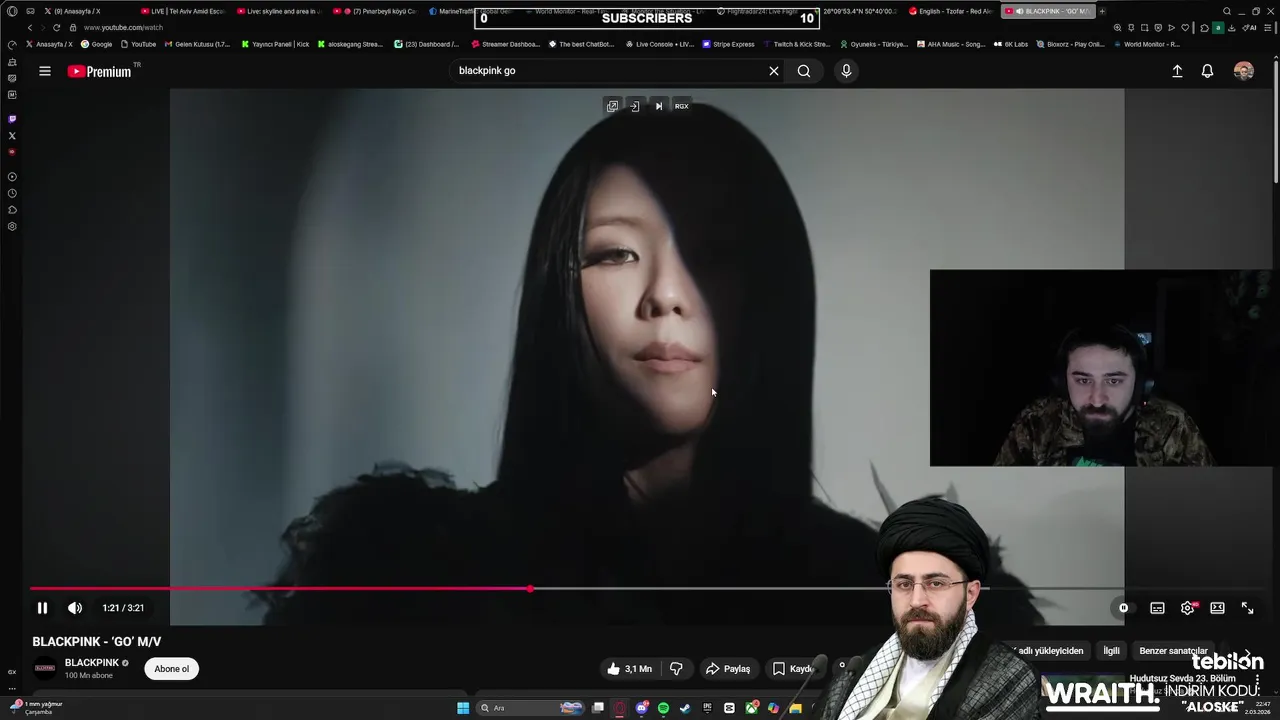Subscribe using Abone ol button
This screenshot has height=720, width=1280.
click(172, 669)
